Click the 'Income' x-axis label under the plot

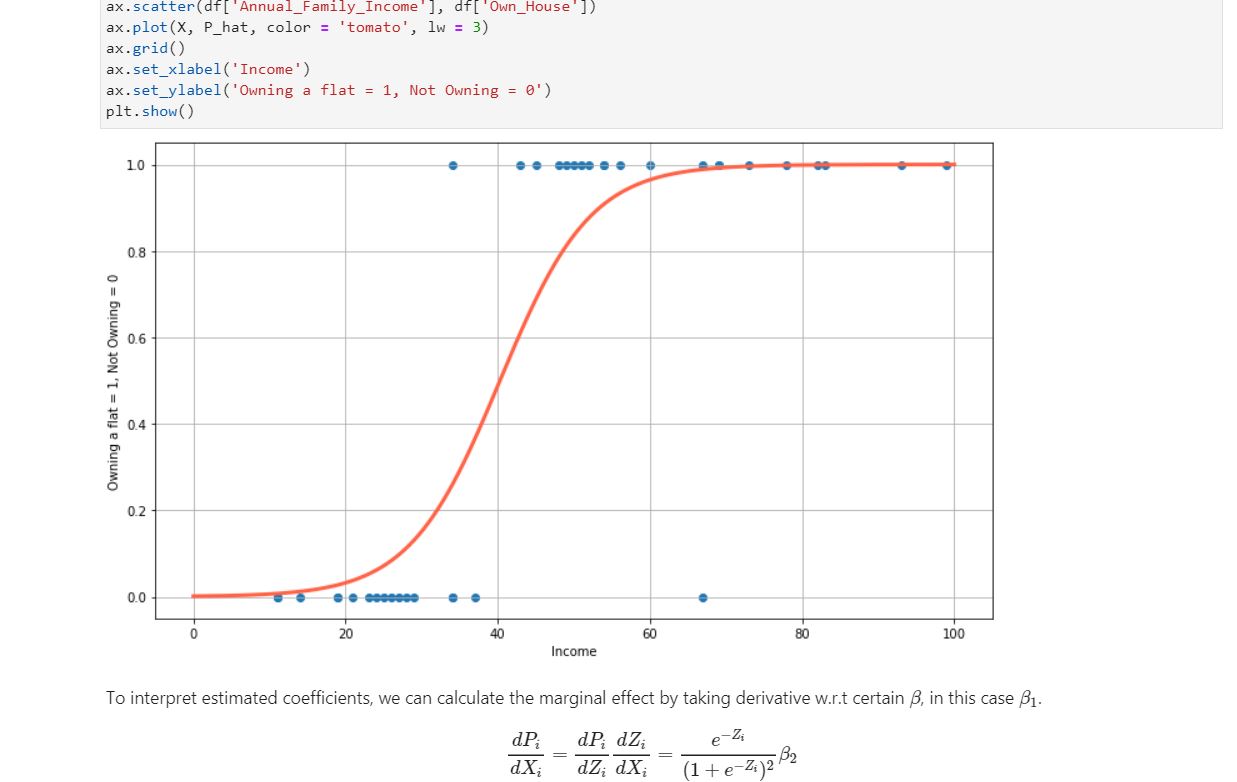click(573, 652)
